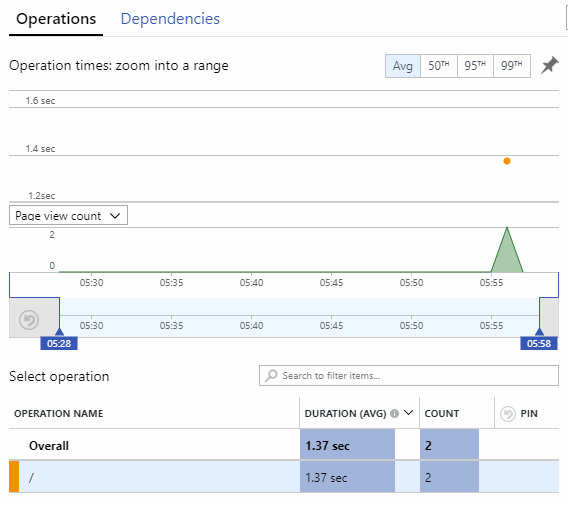Click the orange data point on chart
This screenshot has width=568, height=505.
pyautogui.click(x=507, y=161)
